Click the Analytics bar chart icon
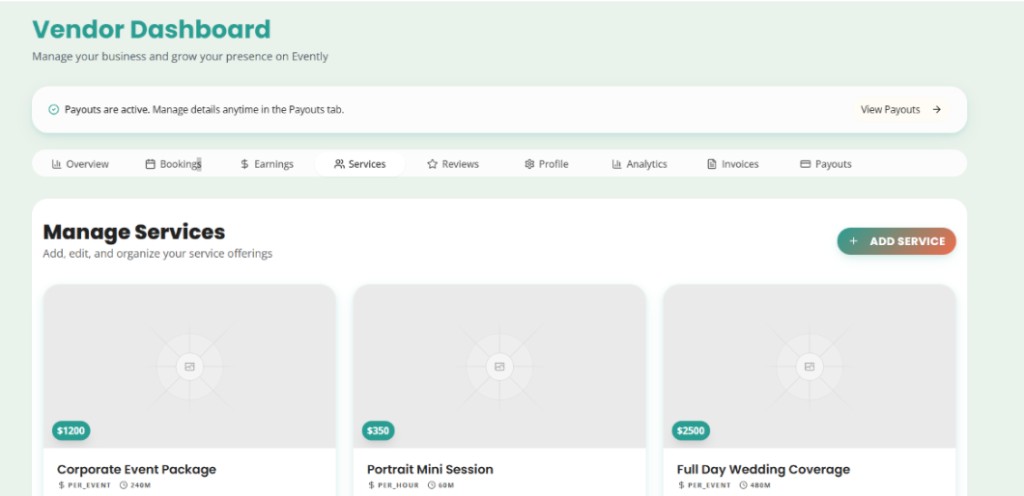Image resolution: width=1024 pixels, height=496 pixels. pos(616,164)
